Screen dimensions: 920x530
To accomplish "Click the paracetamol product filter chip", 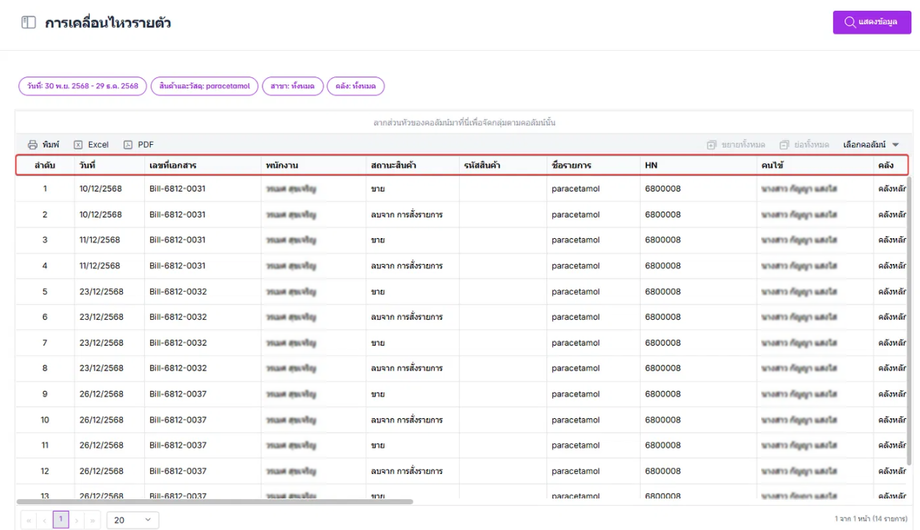I will (x=205, y=87).
